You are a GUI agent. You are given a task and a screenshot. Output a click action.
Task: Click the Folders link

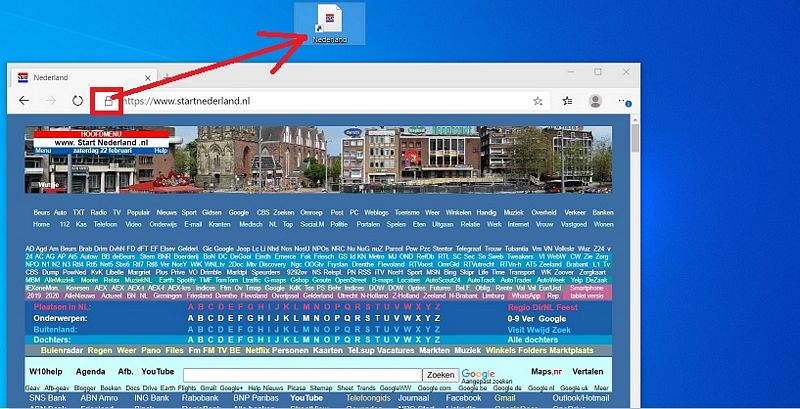[x=533, y=351]
